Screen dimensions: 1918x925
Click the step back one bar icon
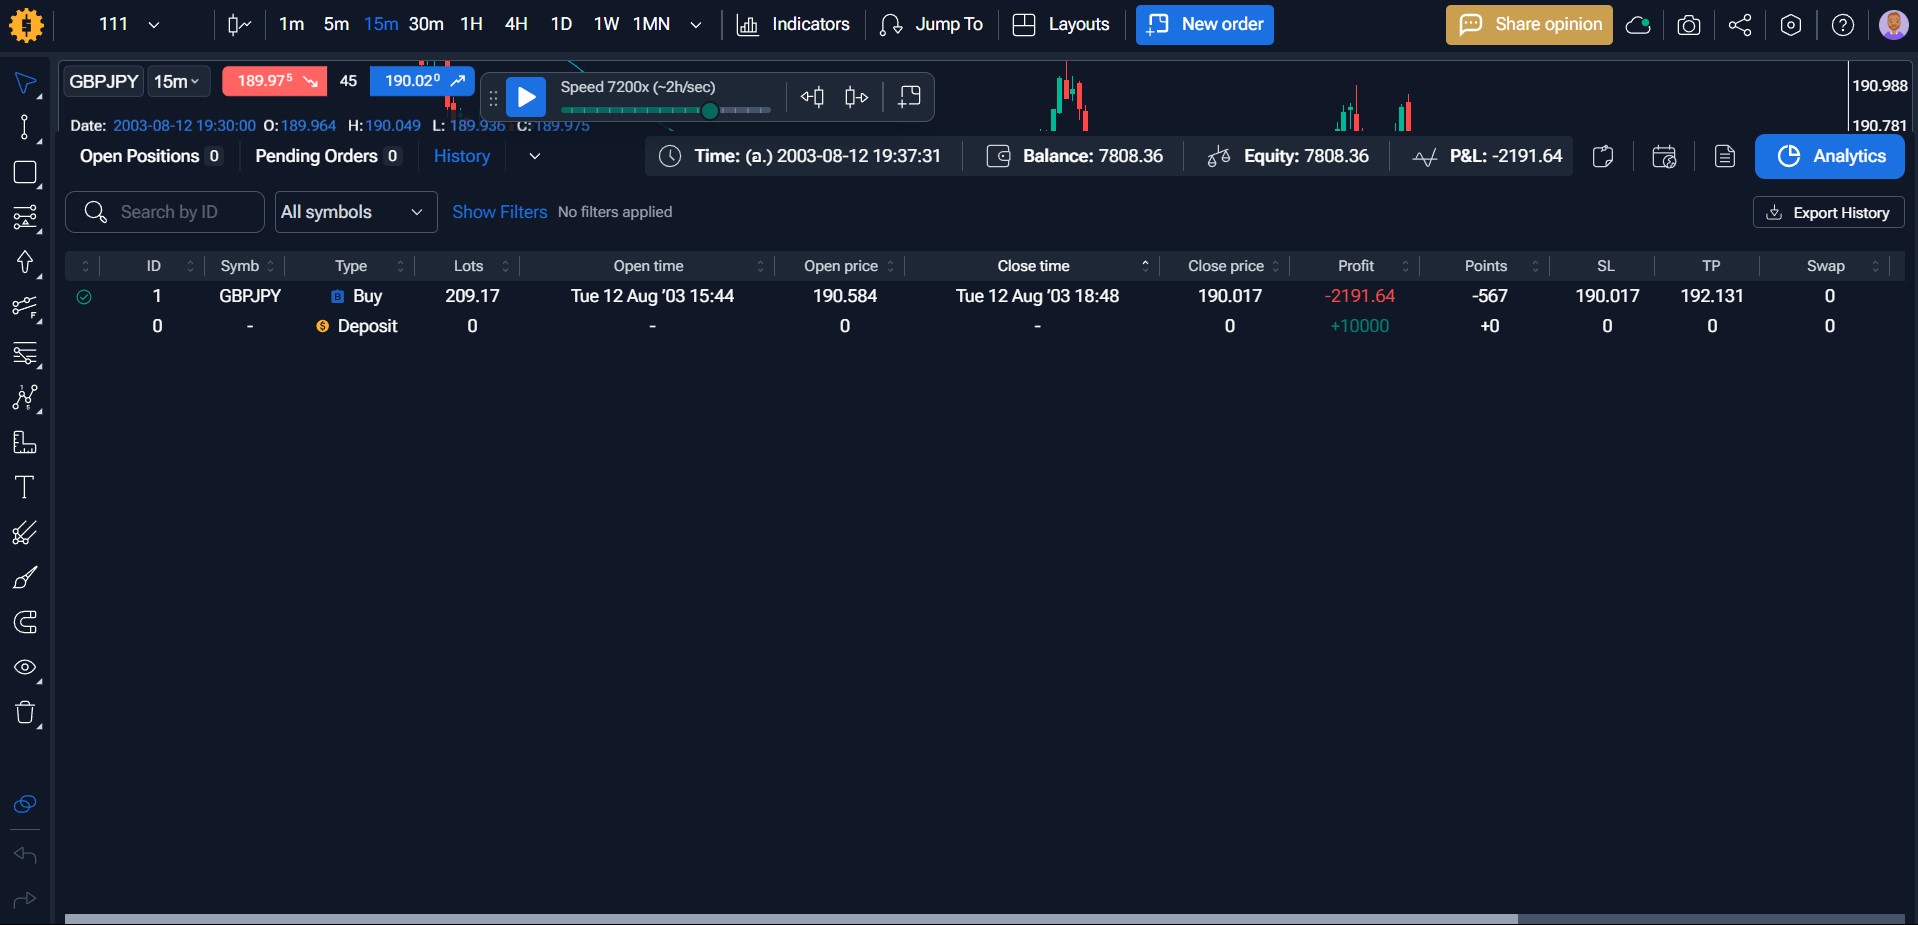812,97
